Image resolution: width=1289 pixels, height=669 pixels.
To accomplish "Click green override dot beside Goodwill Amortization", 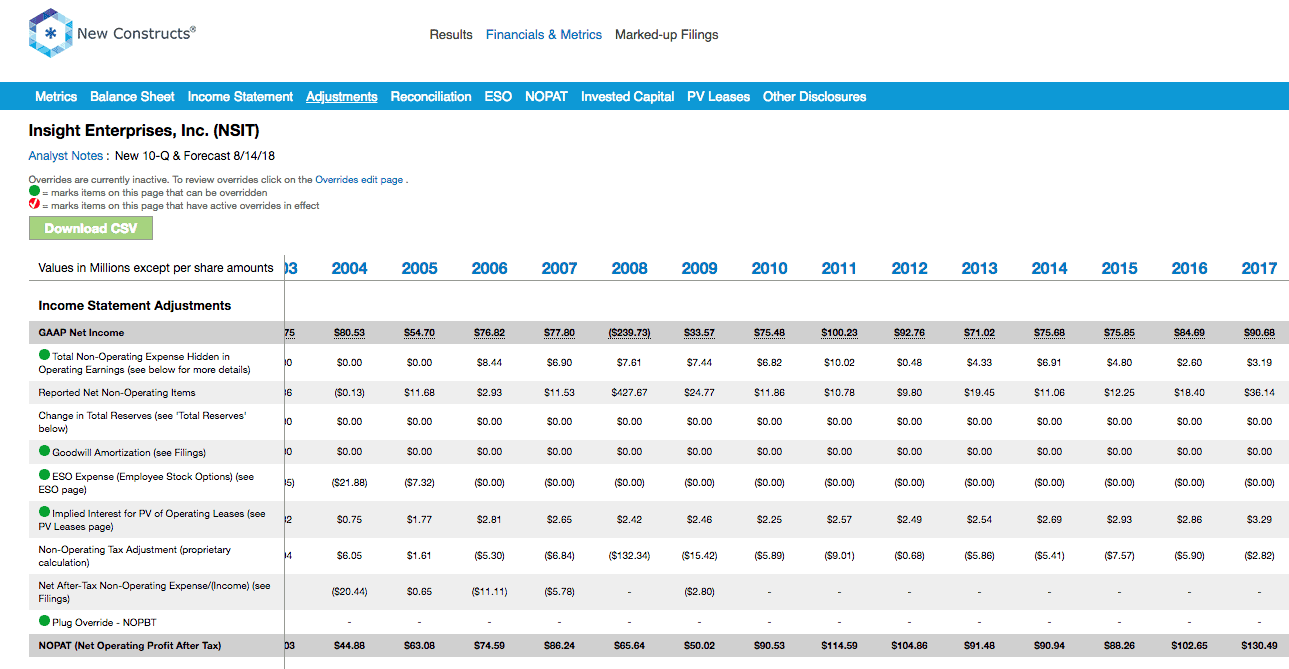I will 44,451.
